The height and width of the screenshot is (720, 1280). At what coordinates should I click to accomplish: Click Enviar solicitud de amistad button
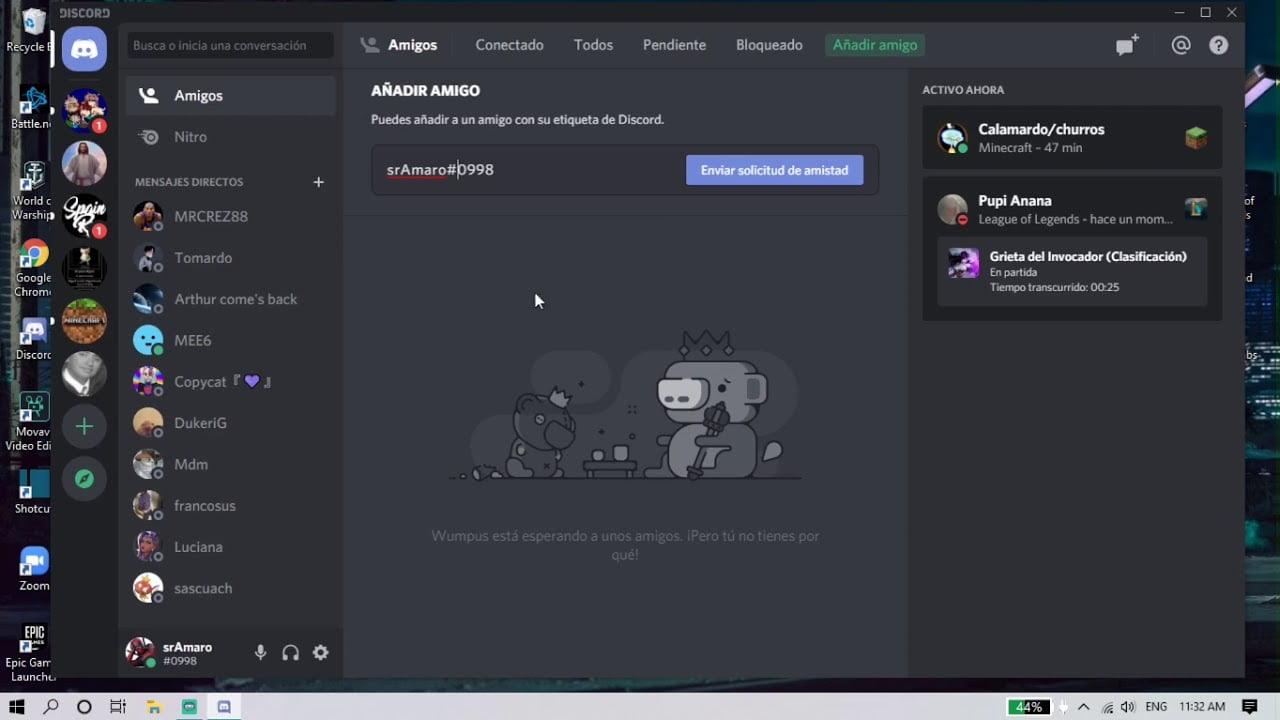[774, 170]
